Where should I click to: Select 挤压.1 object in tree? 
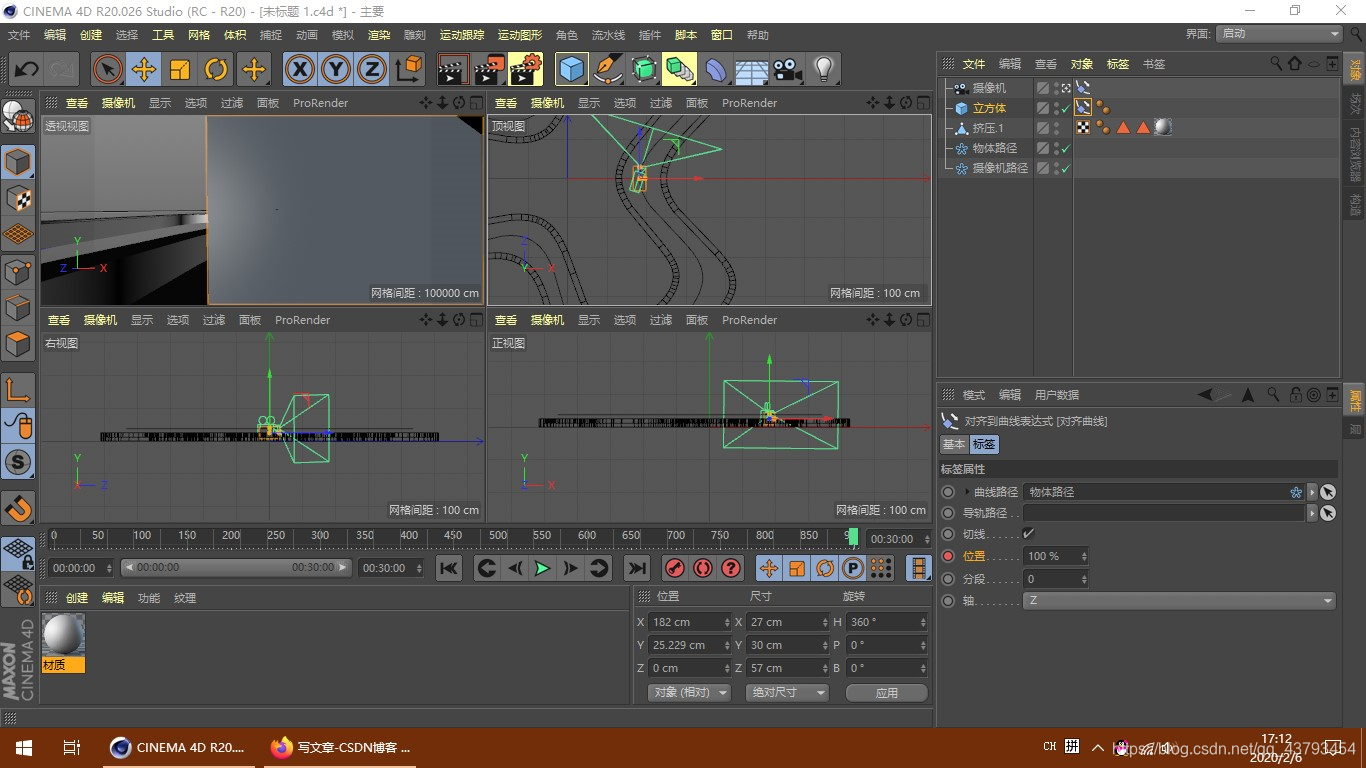point(987,128)
